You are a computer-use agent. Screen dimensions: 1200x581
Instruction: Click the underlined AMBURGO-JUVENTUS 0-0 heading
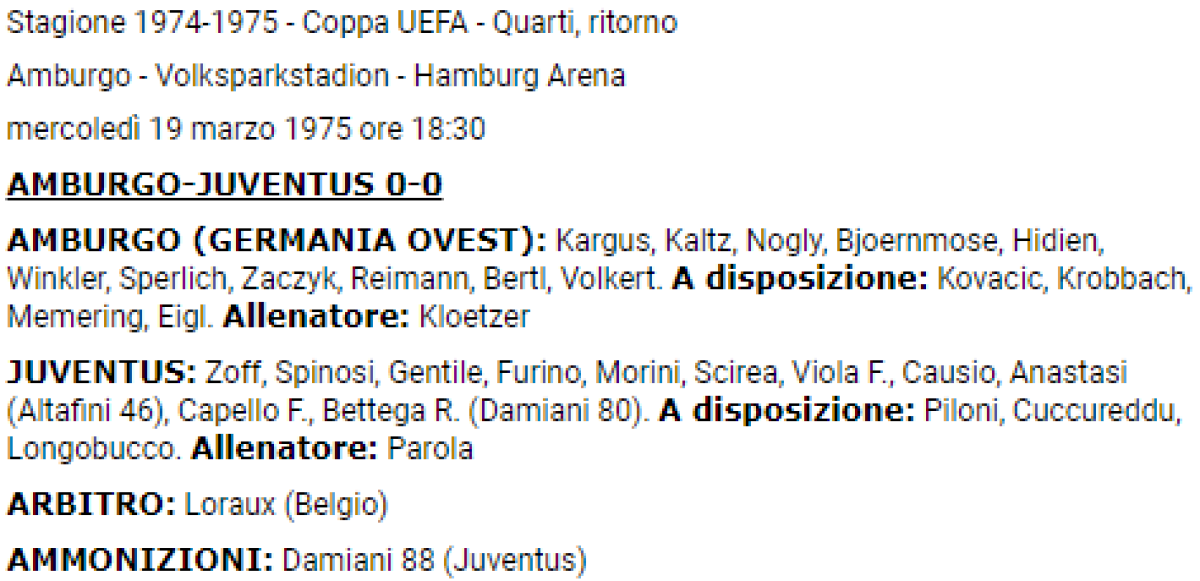point(225,186)
